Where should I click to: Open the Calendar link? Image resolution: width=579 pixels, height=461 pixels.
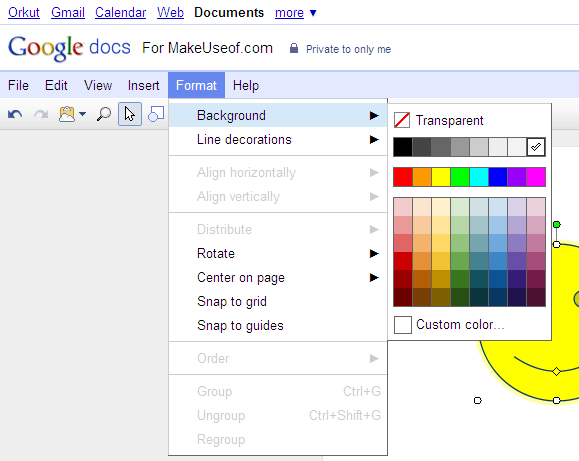pos(120,13)
